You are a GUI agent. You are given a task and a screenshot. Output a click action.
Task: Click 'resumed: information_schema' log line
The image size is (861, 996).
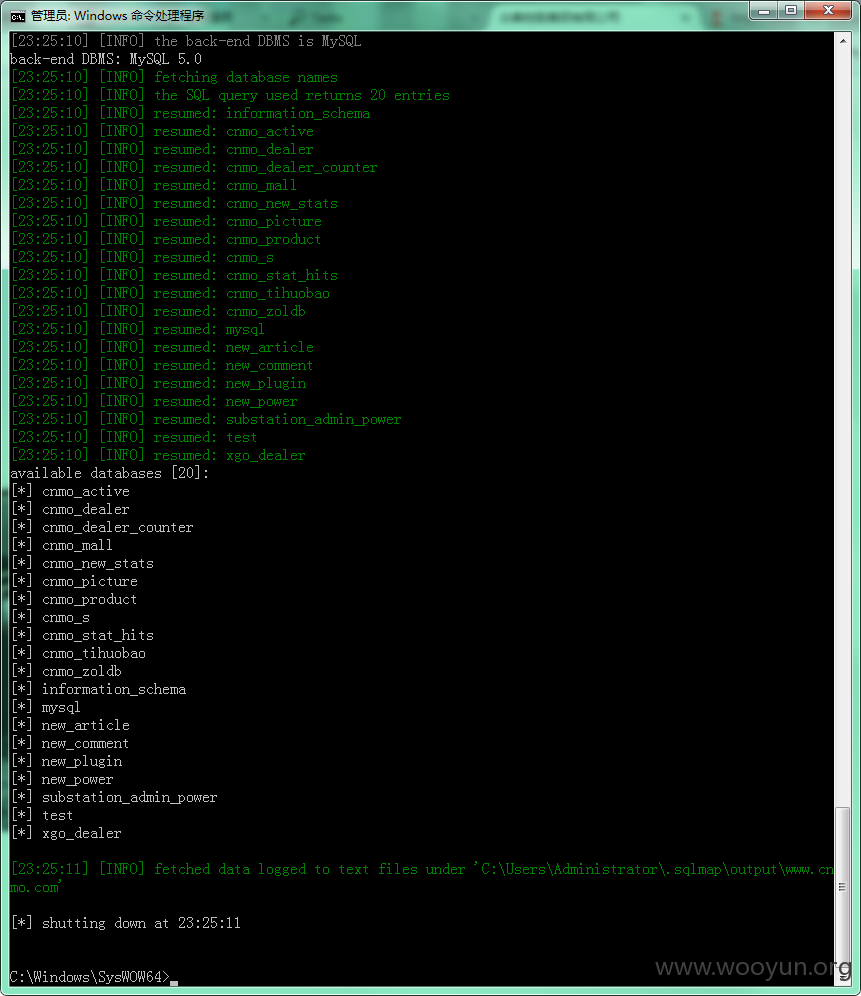[x=191, y=113]
